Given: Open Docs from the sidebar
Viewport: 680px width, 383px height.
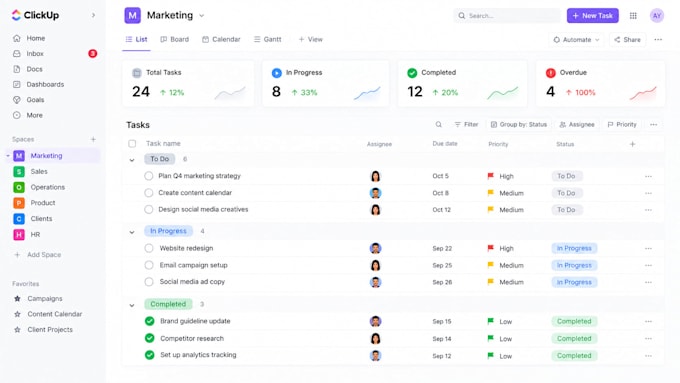Looking at the screenshot, I should tap(34, 69).
